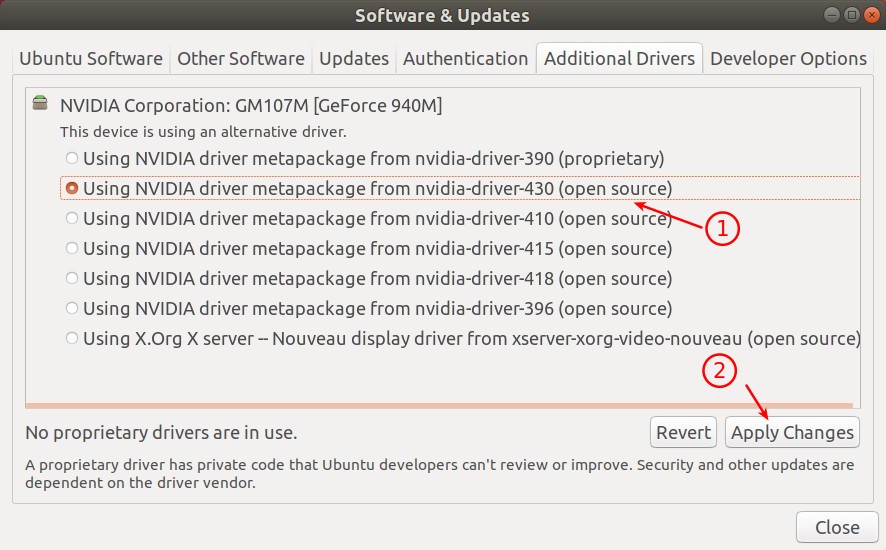The width and height of the screenshot is (886, 550).
Task: Select the nvidia-driver-418 radio option
Action: (x=72, y=278)
